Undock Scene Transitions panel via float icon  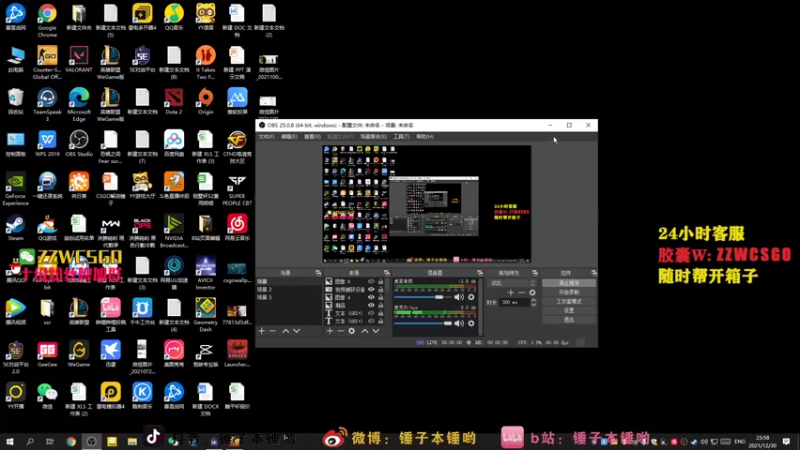pos(535,273)
